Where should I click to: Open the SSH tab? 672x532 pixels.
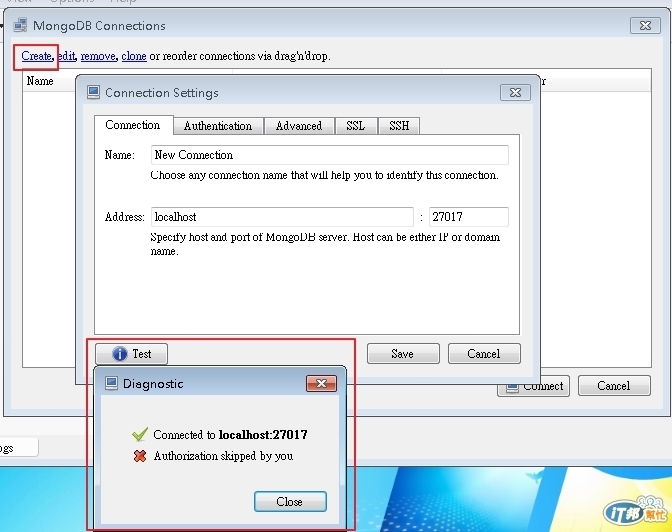(x=399, y=126)
